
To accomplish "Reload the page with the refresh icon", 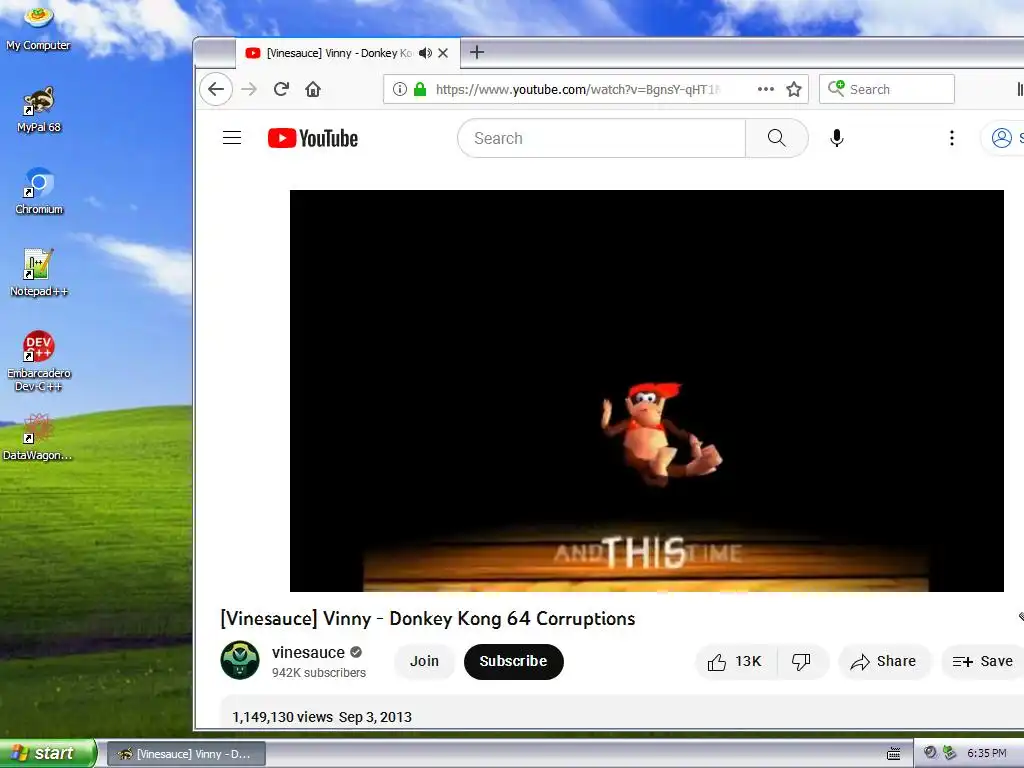I will point(281,89).
